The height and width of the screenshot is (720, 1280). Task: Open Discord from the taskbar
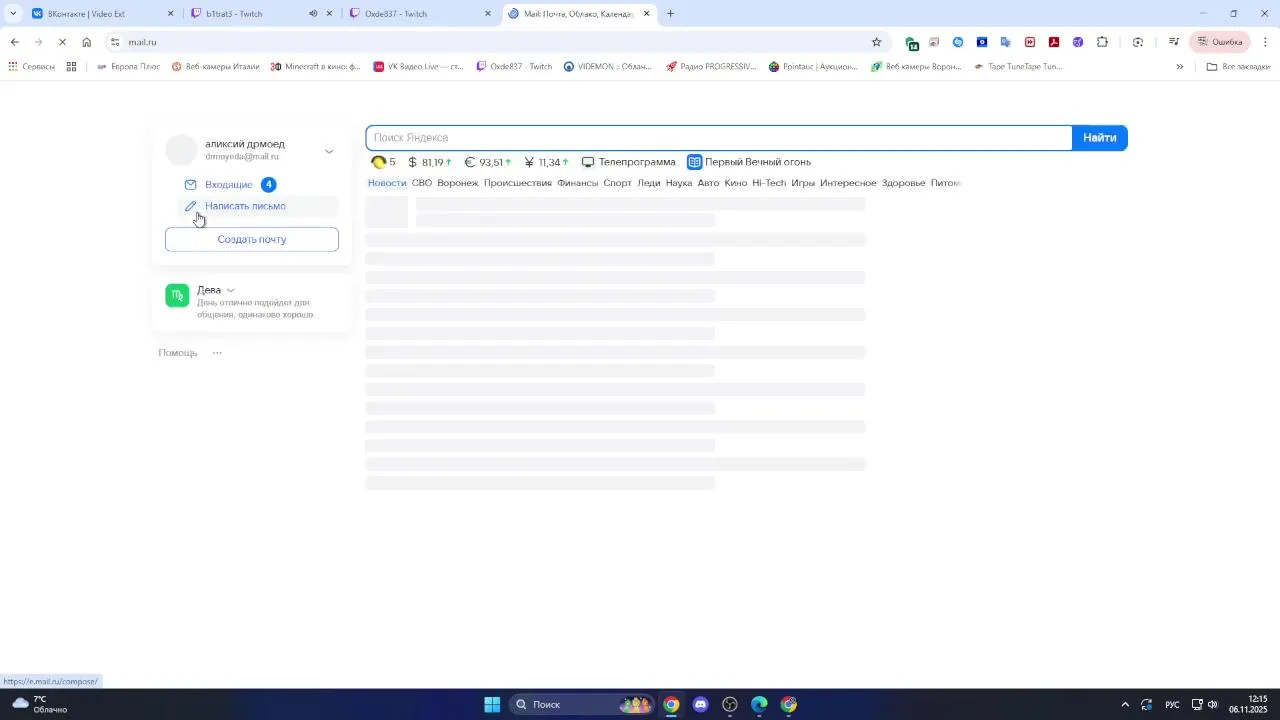700,704
